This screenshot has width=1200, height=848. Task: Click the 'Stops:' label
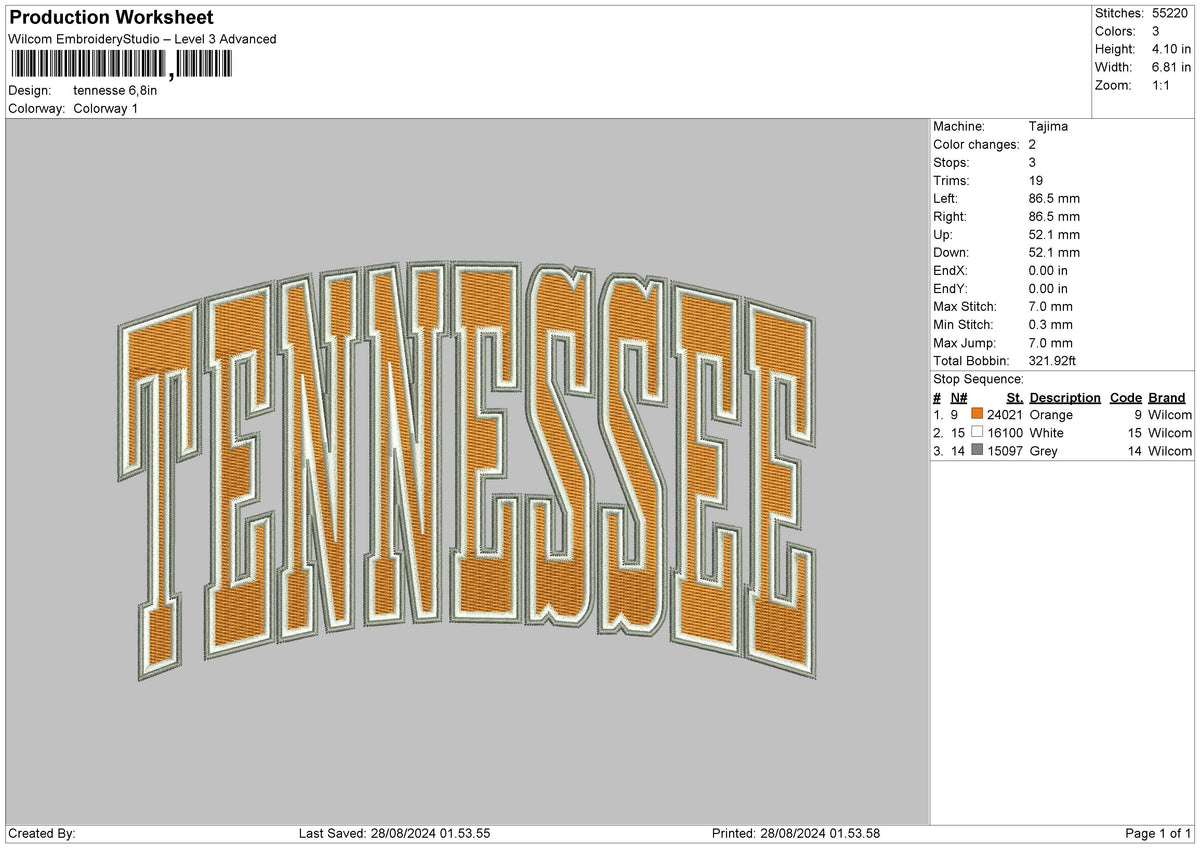951,162
